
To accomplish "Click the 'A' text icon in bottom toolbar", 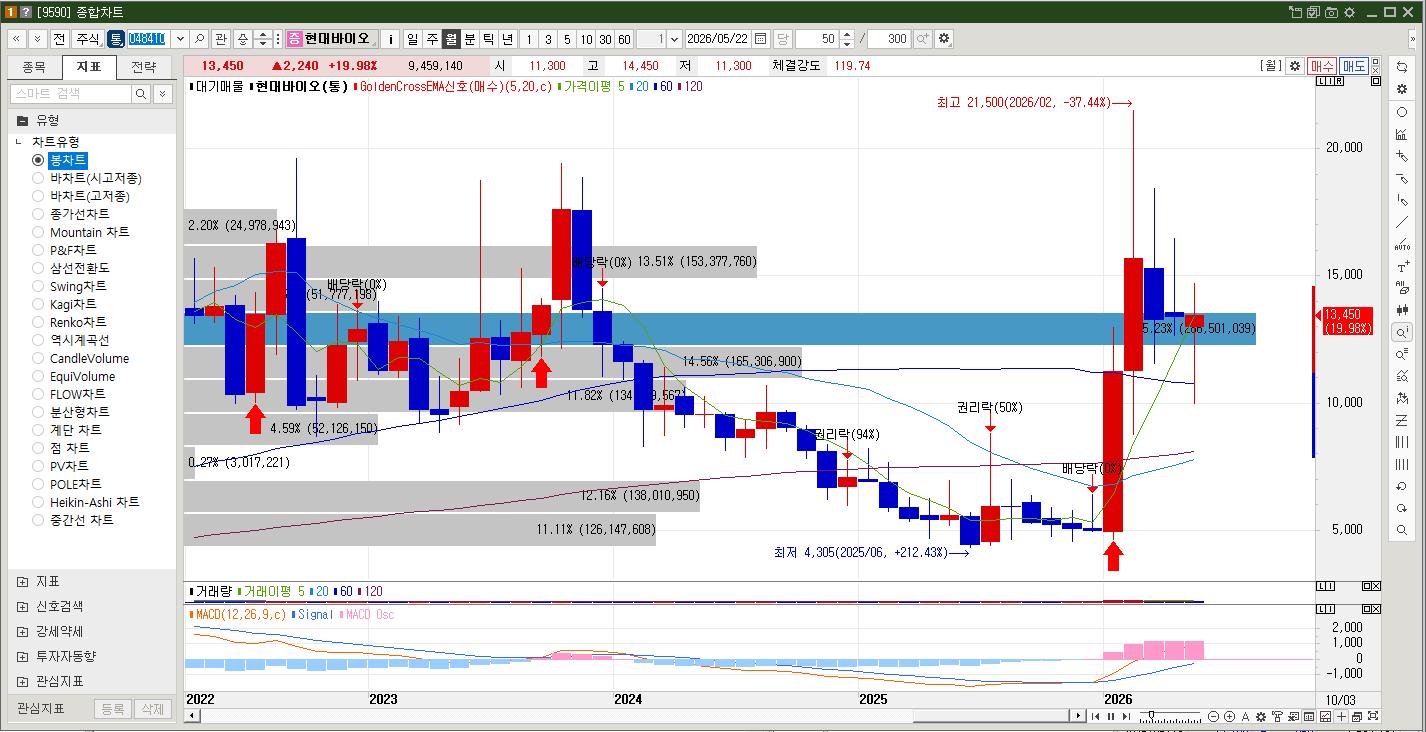I will (x=1245, y=716).
